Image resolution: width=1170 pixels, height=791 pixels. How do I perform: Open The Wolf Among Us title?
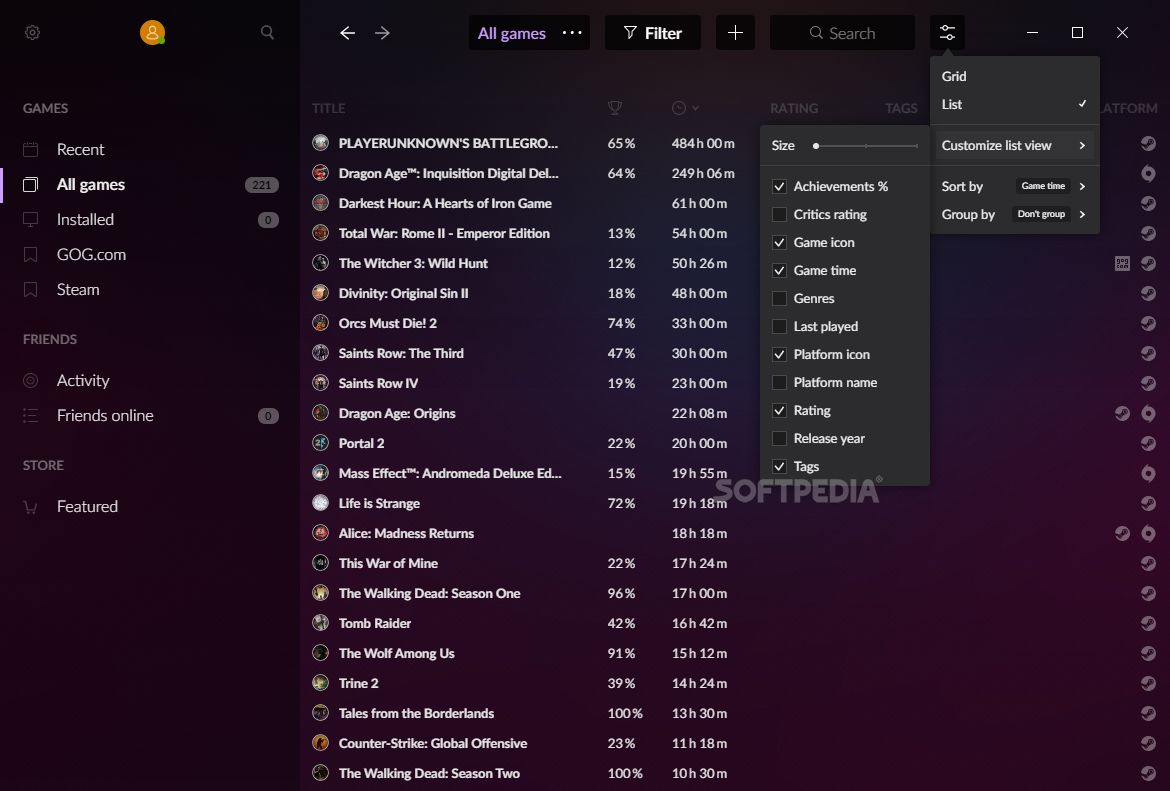[396, 653]
